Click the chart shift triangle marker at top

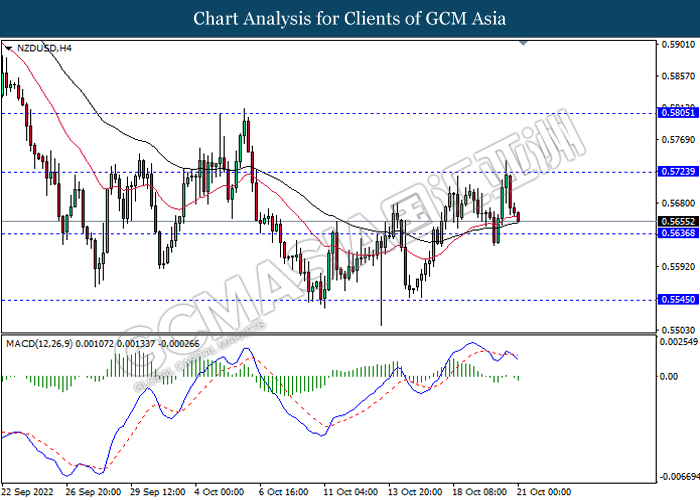(523, 43)
